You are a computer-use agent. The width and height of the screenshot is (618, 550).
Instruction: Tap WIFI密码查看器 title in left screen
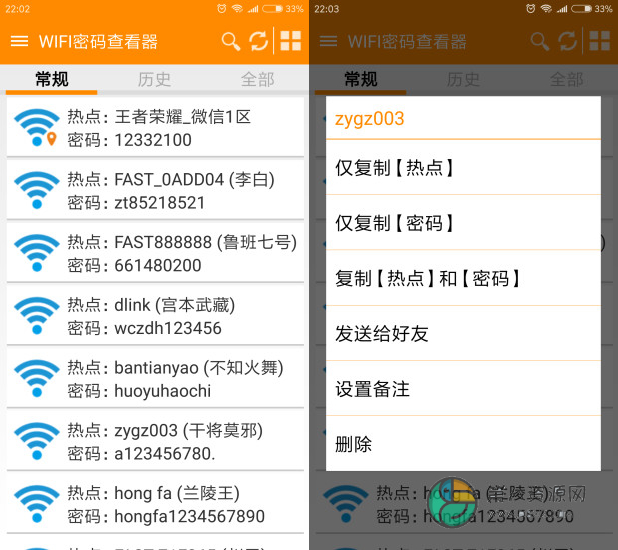tap(98, 41)
